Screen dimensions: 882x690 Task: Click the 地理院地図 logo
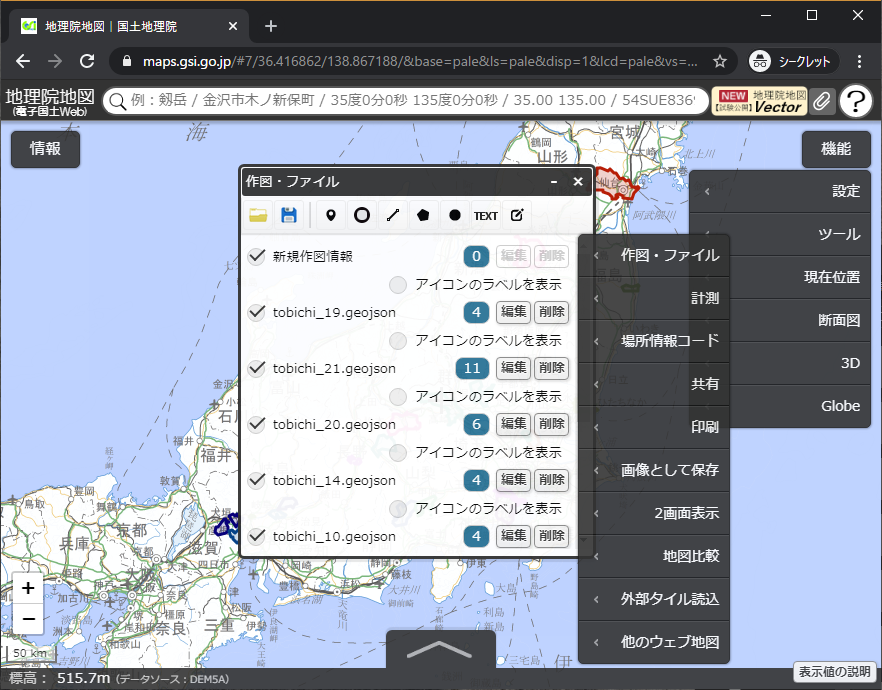(50, 102)
